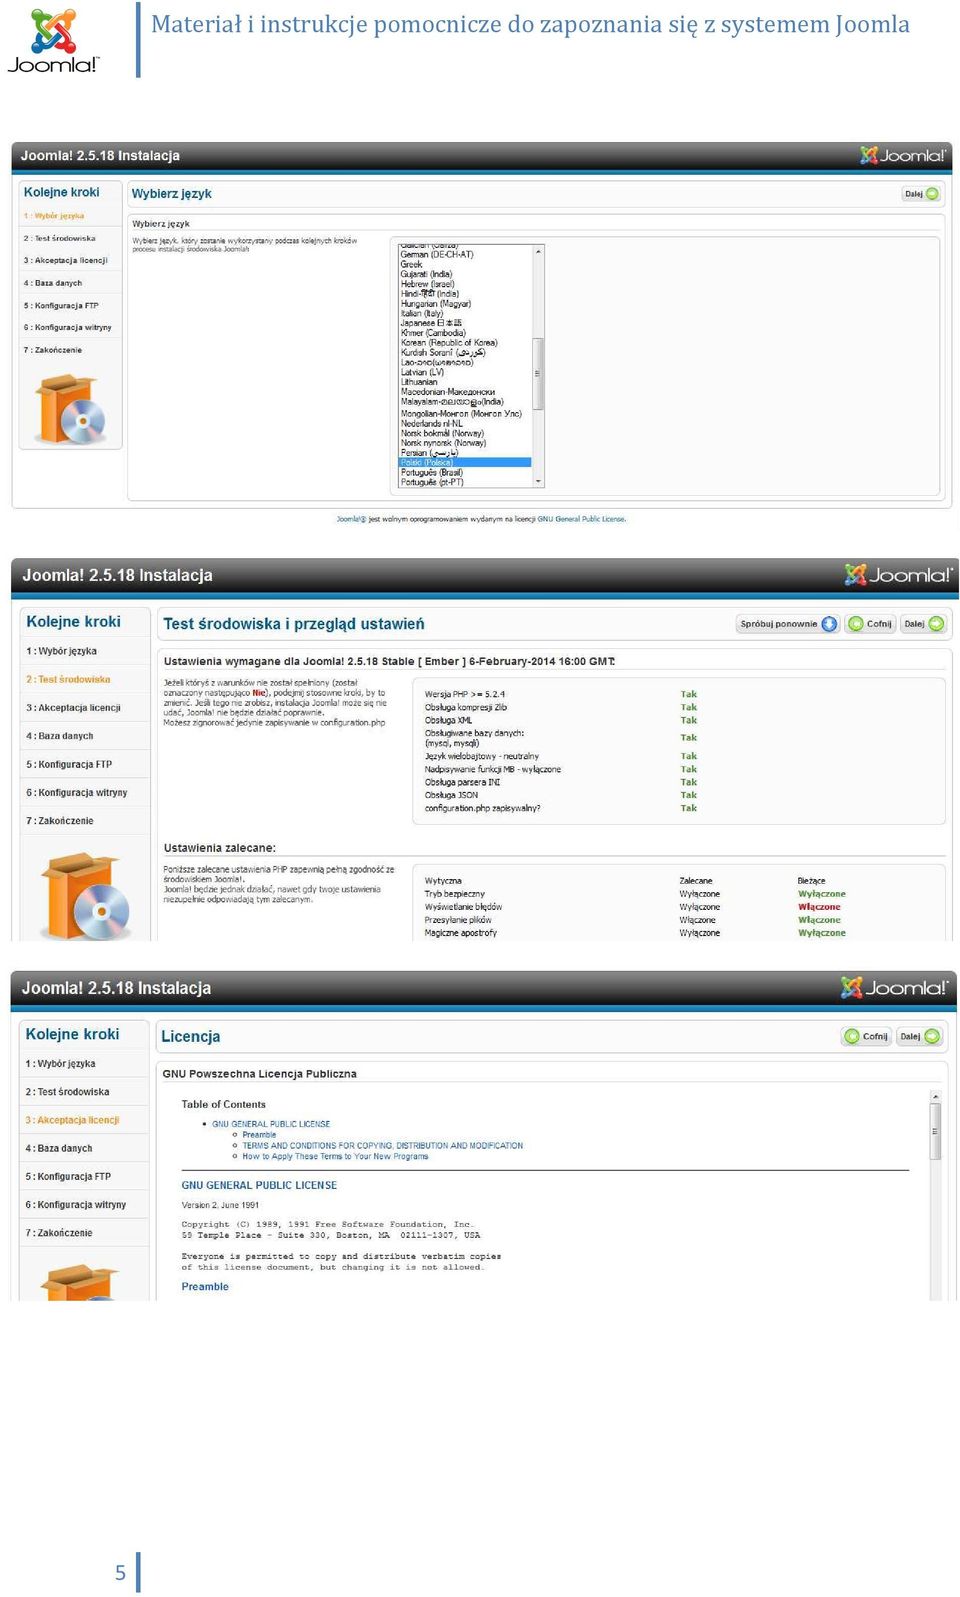Click the license text scrollbar thumb
The height and width of the screenshot is (1597, 960).
pyautogui.click(x=935, y=1131)
